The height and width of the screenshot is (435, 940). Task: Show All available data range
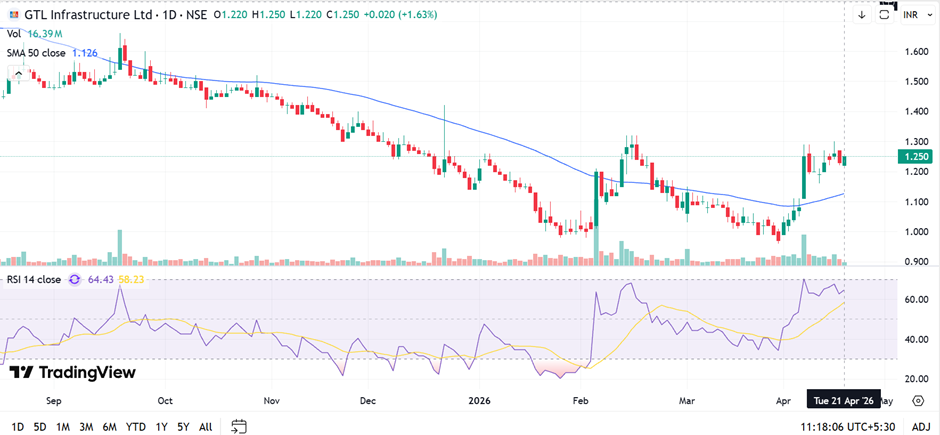click(205, 426)
